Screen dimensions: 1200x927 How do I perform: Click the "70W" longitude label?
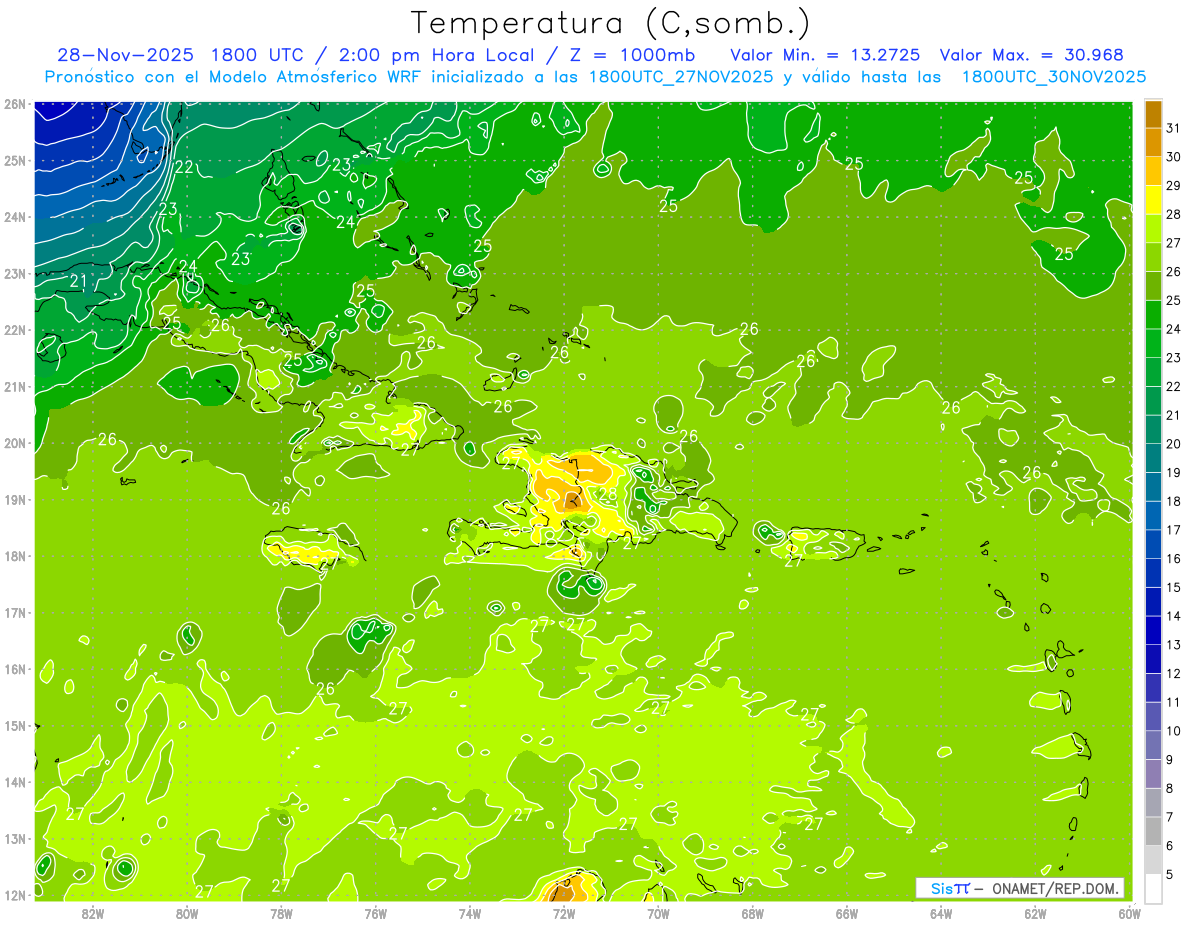(658, 912)
